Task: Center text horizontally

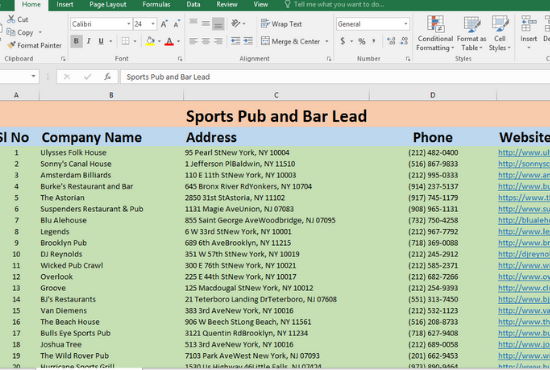Action: click(206, 41)
